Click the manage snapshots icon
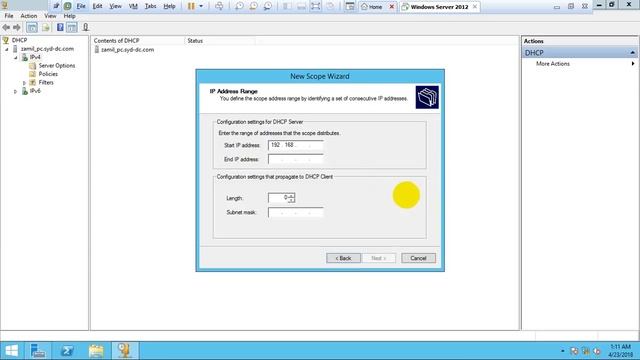640x360 pixels. 268,6
